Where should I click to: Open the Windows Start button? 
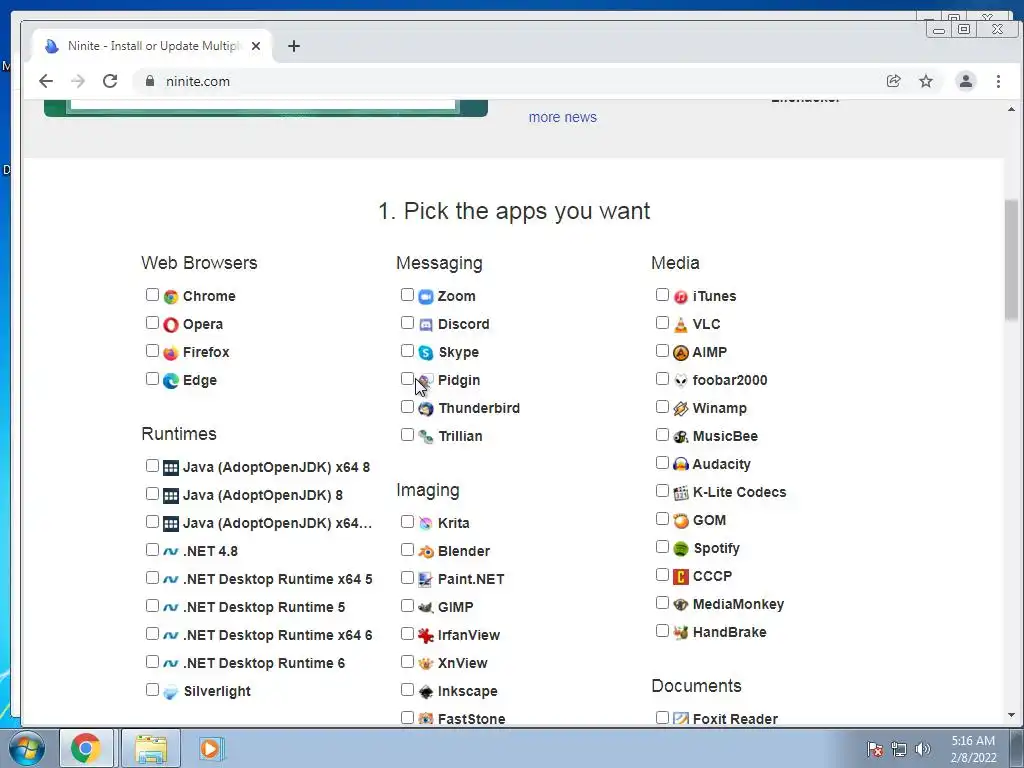pyautogui.click(x=26, y=748)
